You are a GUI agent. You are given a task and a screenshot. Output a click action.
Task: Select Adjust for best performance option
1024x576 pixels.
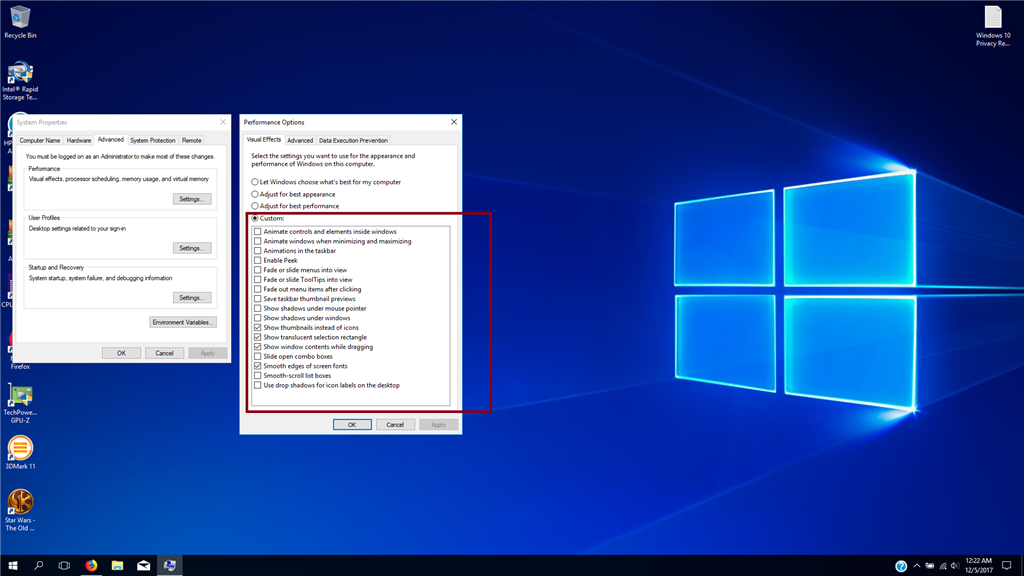coord(255,206)
